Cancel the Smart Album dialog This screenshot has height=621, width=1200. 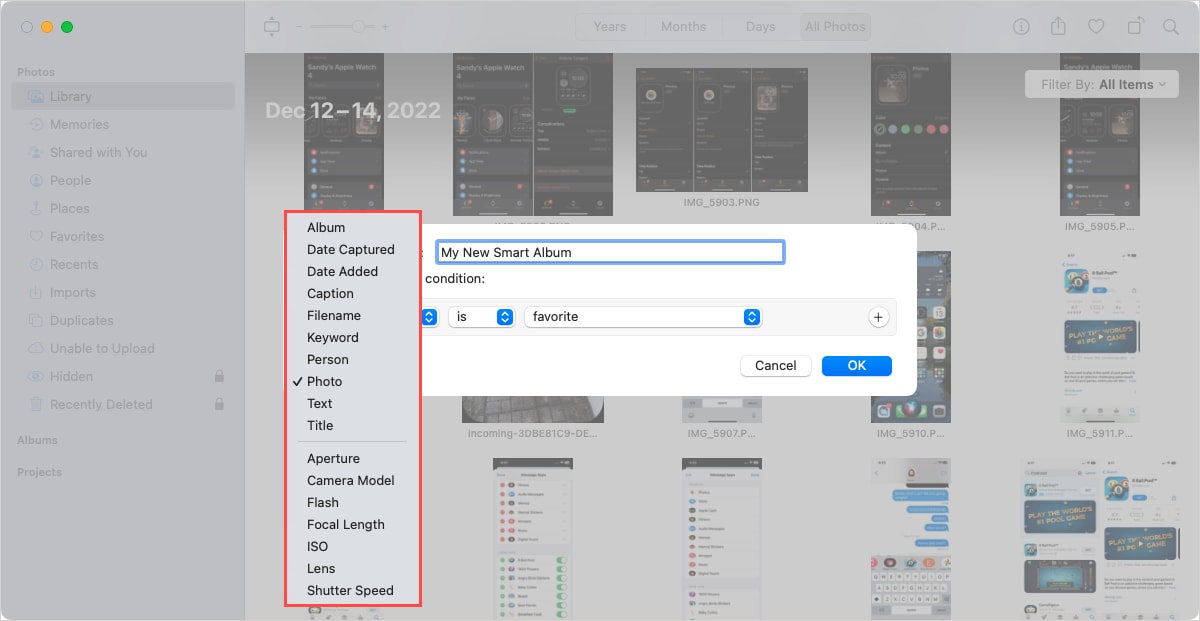pyautogui.click(x=775, y=365)
